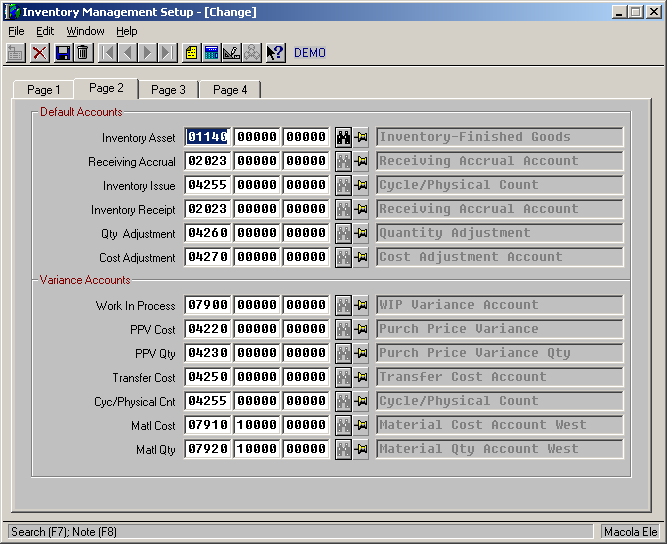Click Cost Adjustment account field 04270
The height and width of the screenshot is (544, 667).
(208, 257)
